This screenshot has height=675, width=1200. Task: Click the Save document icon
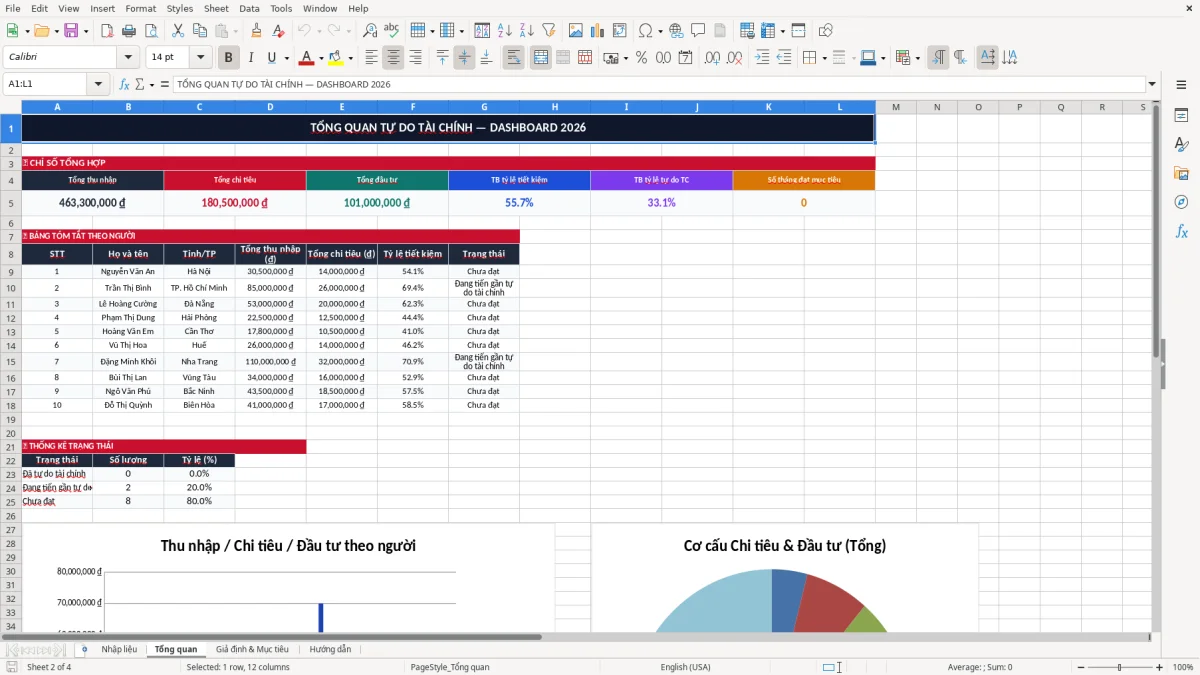71,30
